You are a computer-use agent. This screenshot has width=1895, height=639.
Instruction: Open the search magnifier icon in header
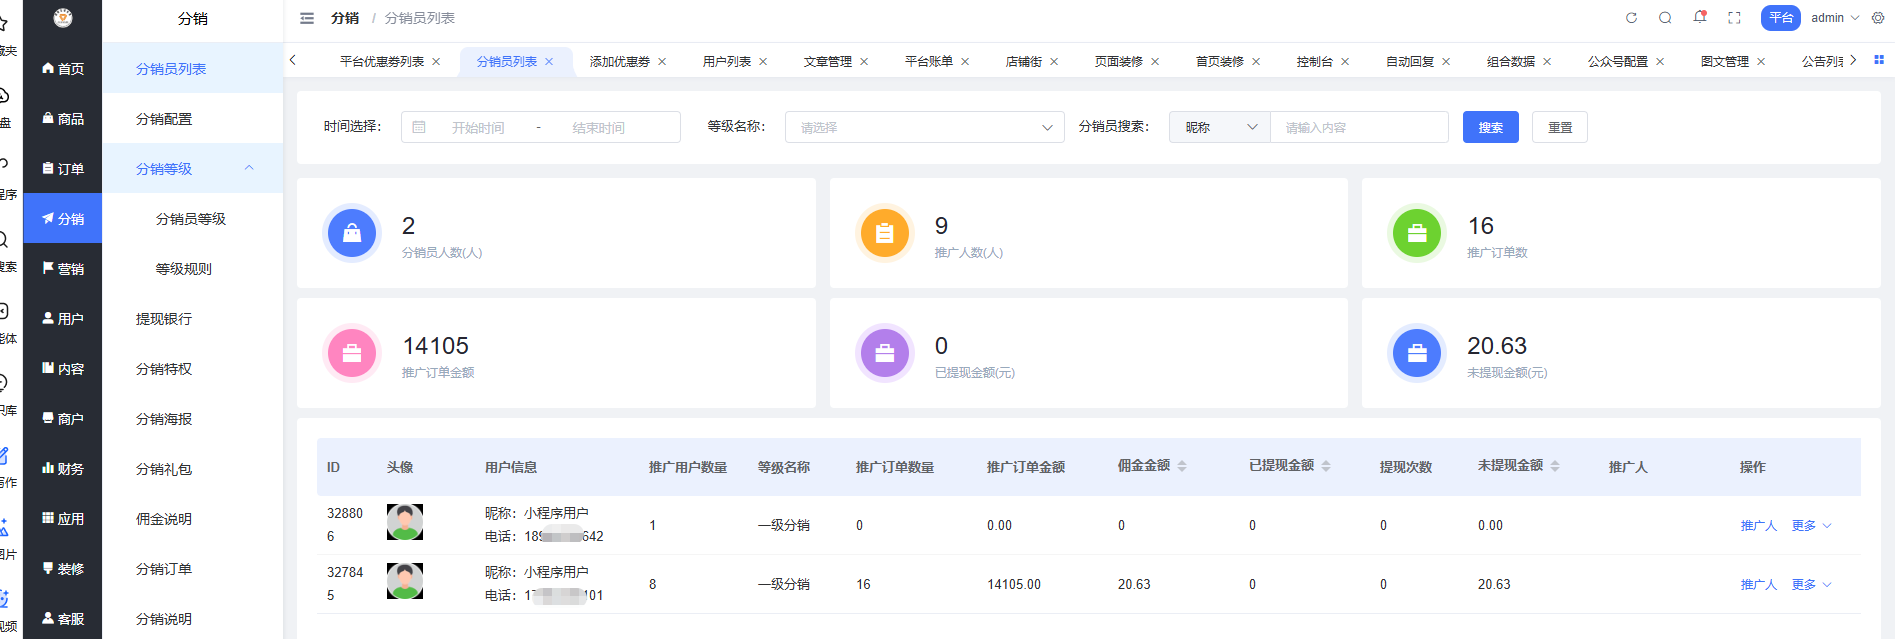click(x=1665, y=18)
